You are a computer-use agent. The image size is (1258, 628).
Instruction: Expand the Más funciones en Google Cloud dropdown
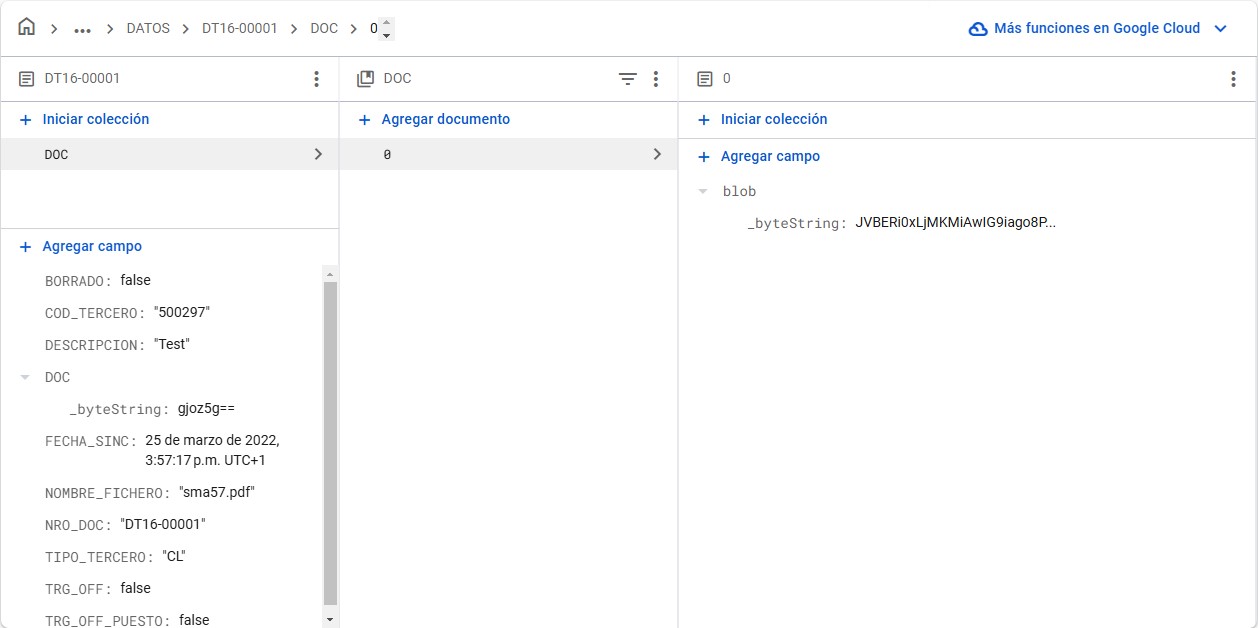coord(1220,29)
